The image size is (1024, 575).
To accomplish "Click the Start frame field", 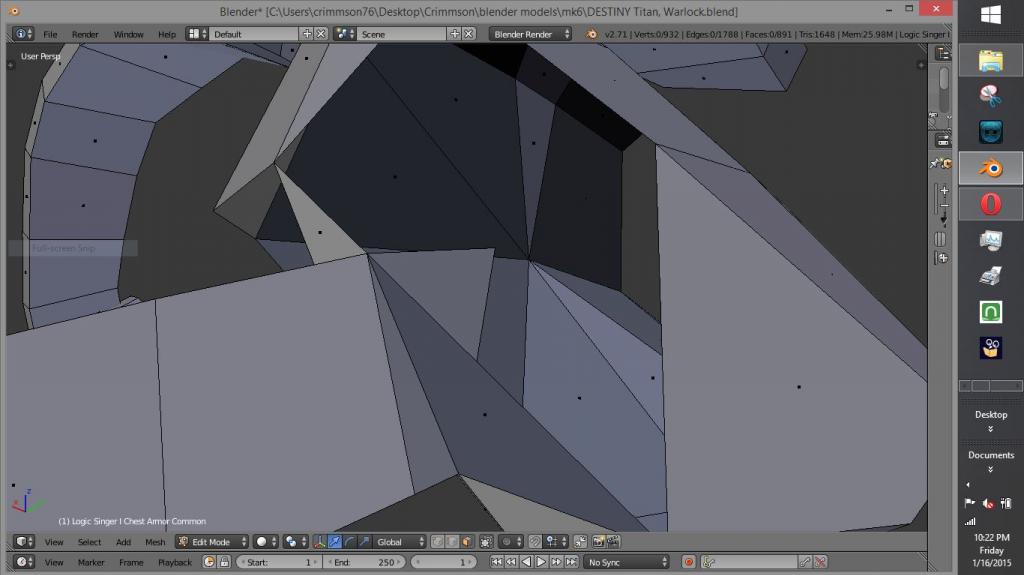I will pos(279,562).
